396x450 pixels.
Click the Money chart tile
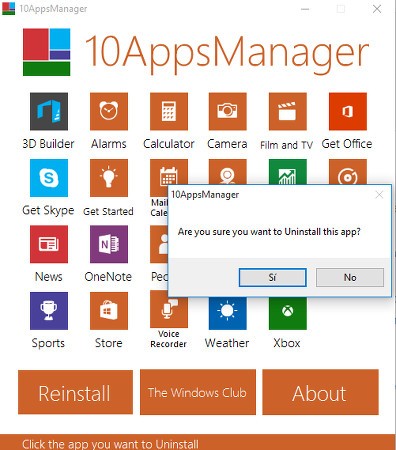288,171
